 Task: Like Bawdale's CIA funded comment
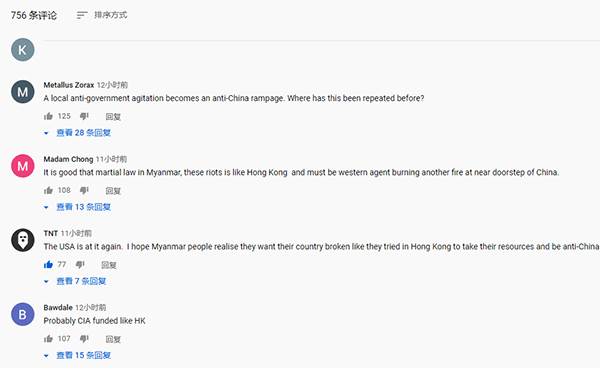pos(48,339)
